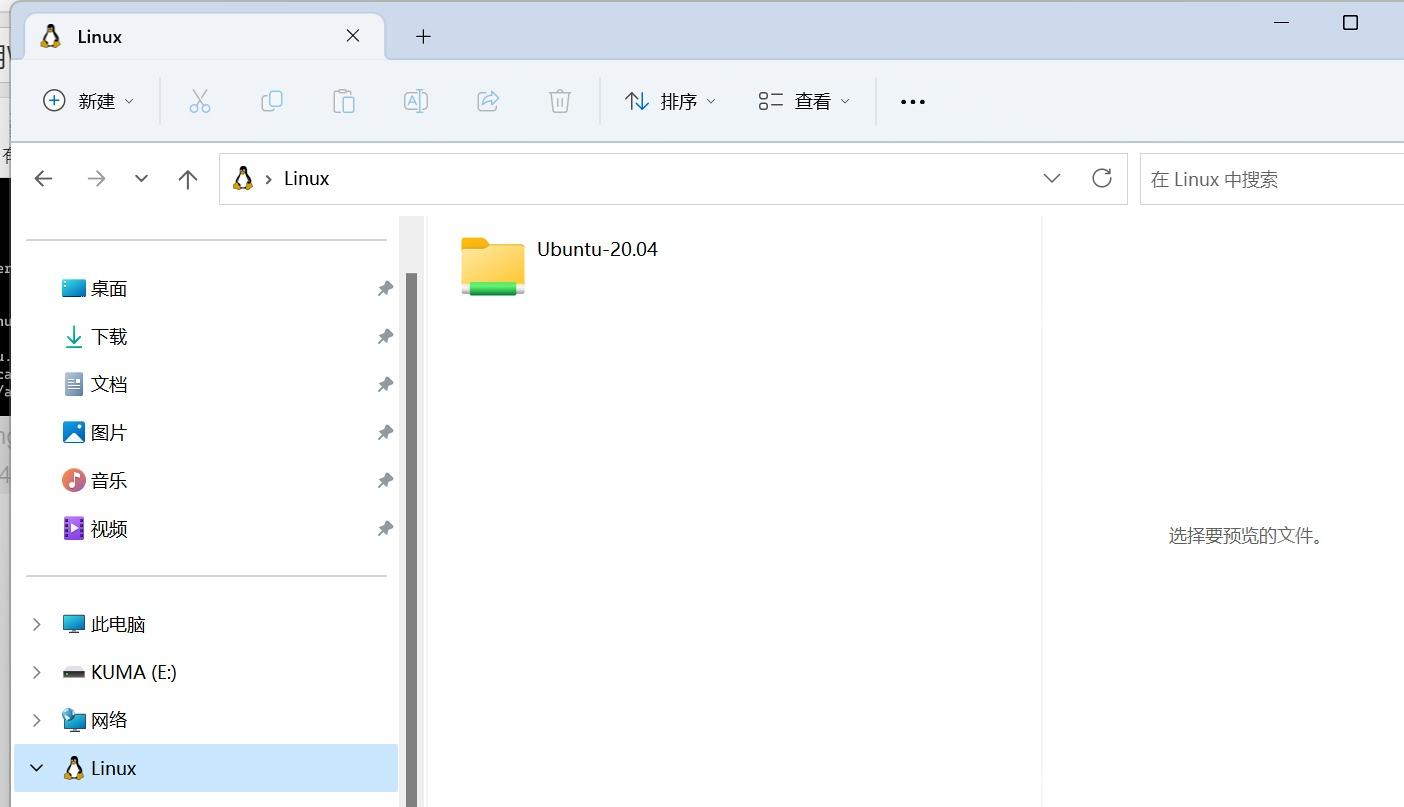Expand the 网络 (Network) node
This screenshot has width=1404, height=807.
click(x=37, y=720)
